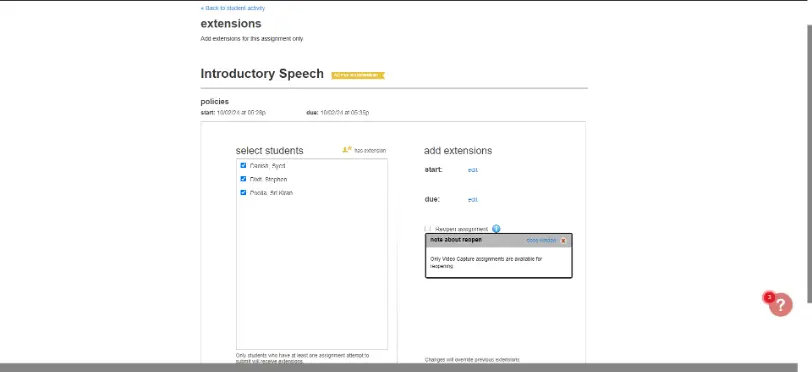
Task: Open the reopen assignment info icon
Action: [496, 228]
